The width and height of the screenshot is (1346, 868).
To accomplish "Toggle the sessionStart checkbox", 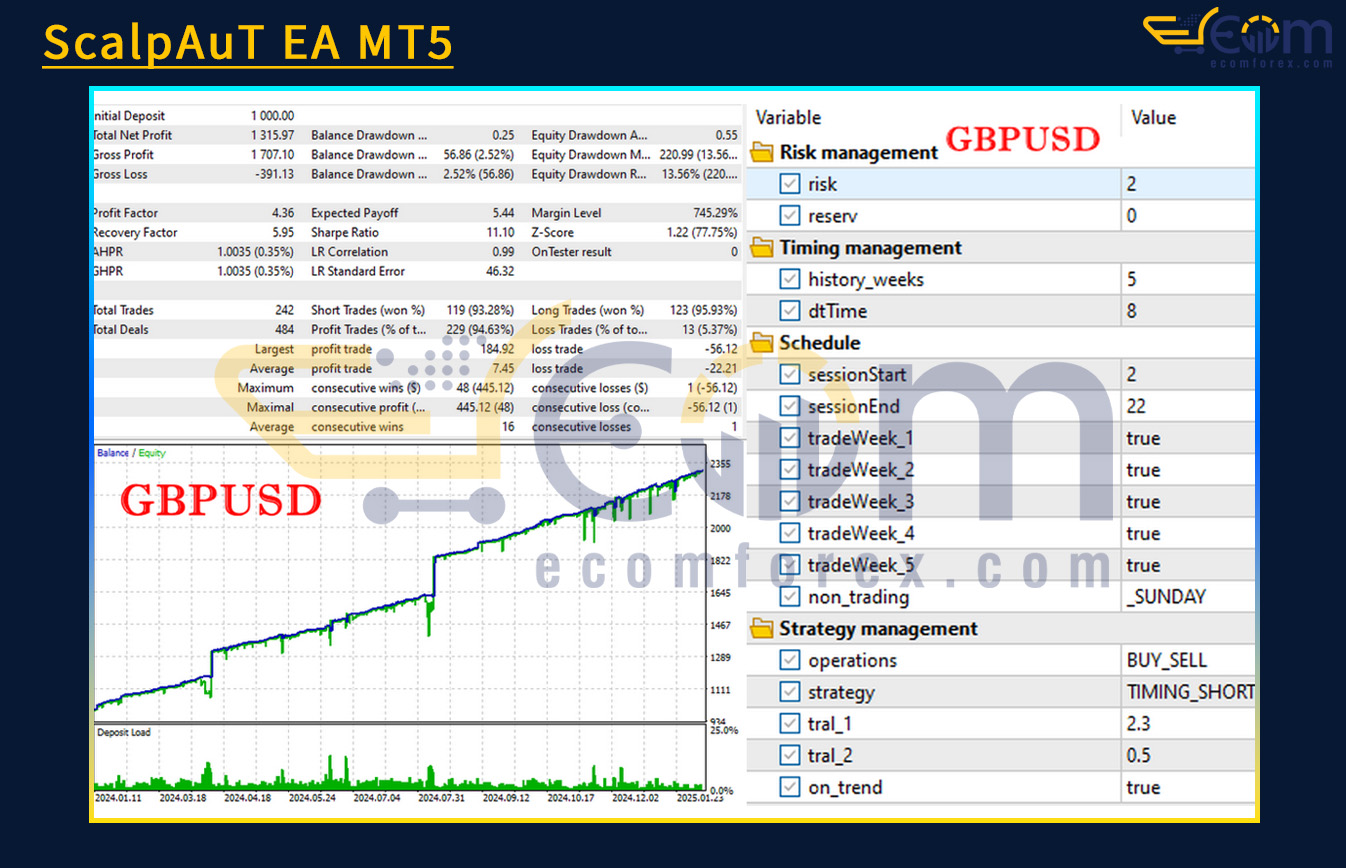I will pos(790,375).
